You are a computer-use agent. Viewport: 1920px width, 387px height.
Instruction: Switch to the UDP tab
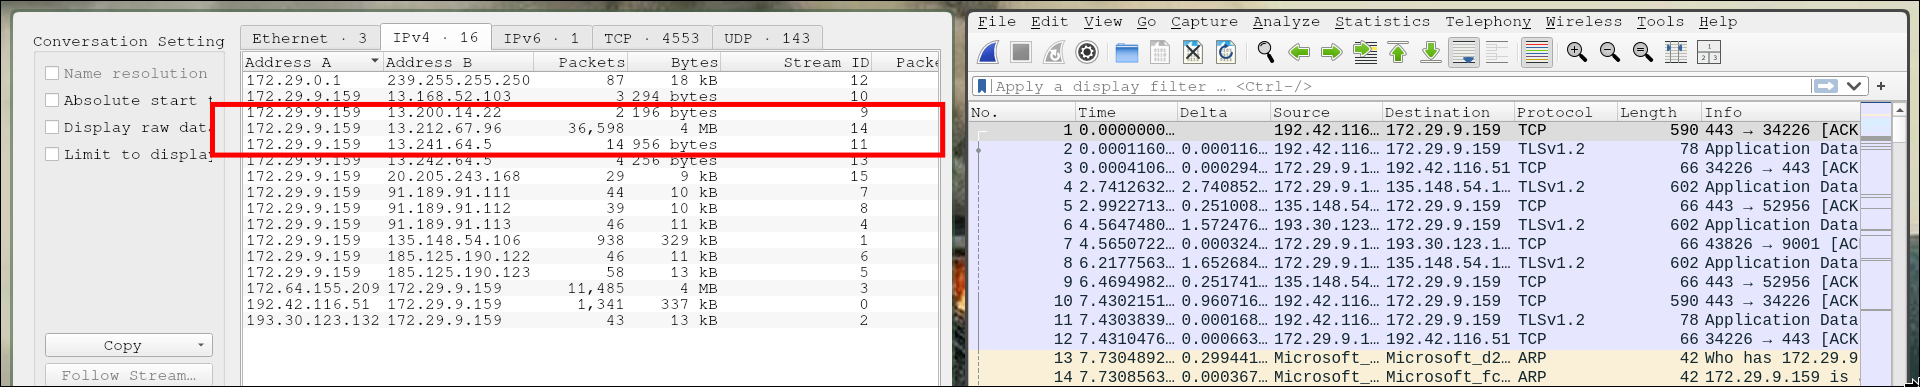tap(767, 38)
